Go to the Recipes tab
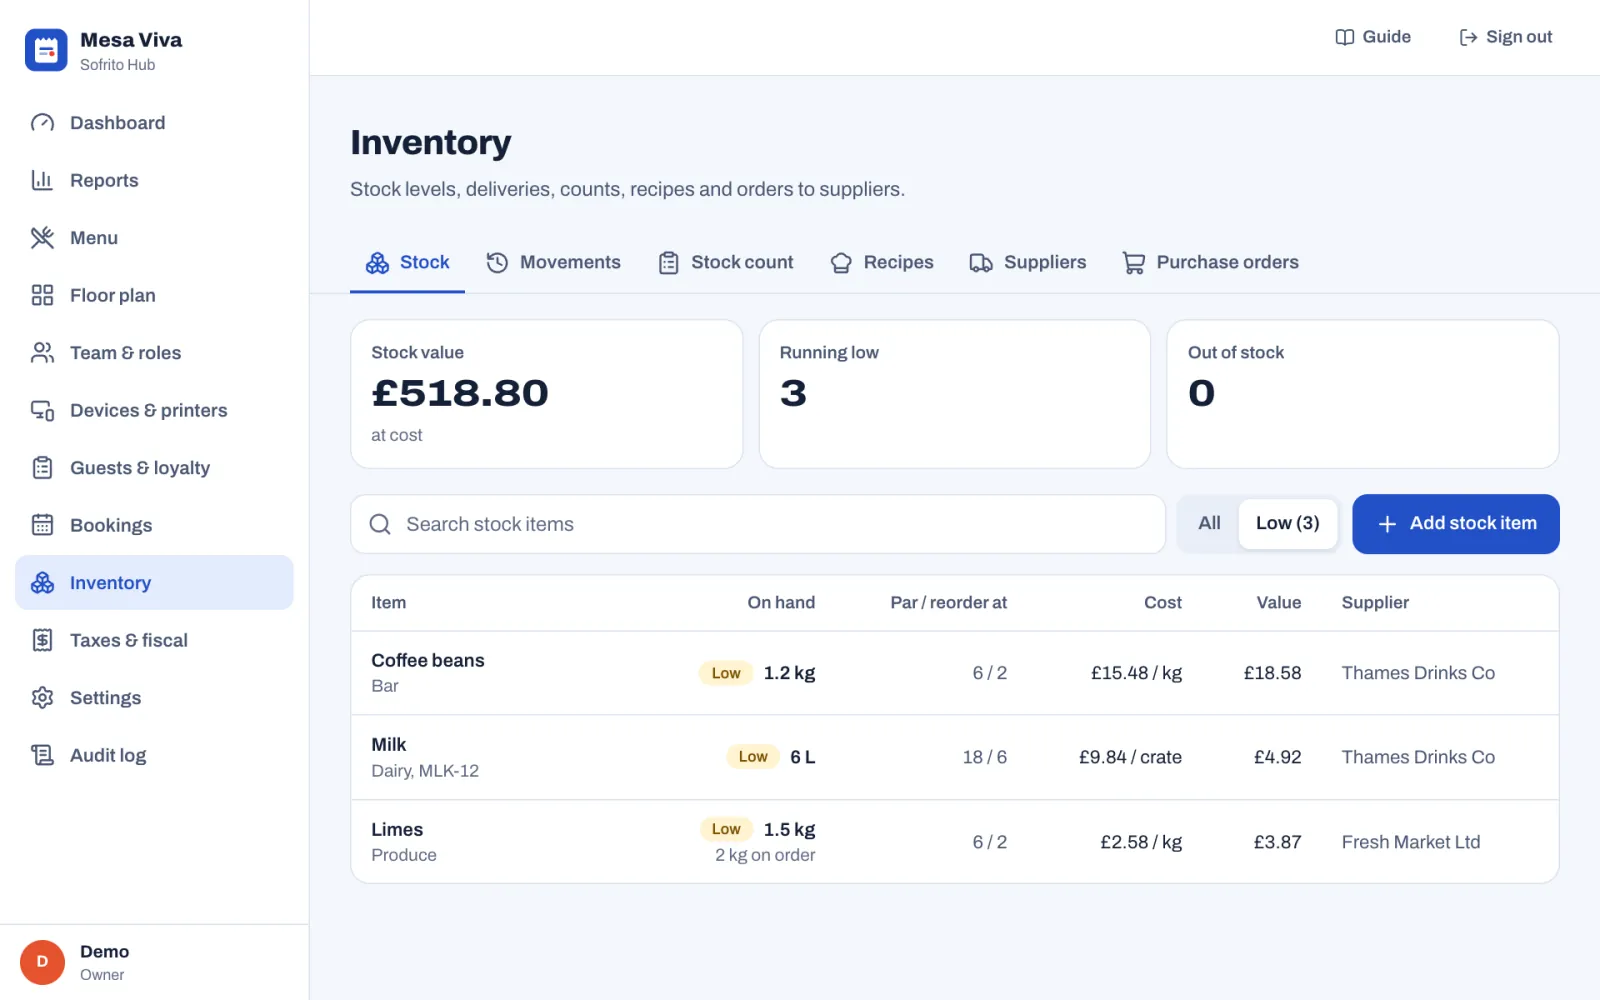Viewport: 1600px width, 1000px height. pyautogui.click(x=882, y=262)
